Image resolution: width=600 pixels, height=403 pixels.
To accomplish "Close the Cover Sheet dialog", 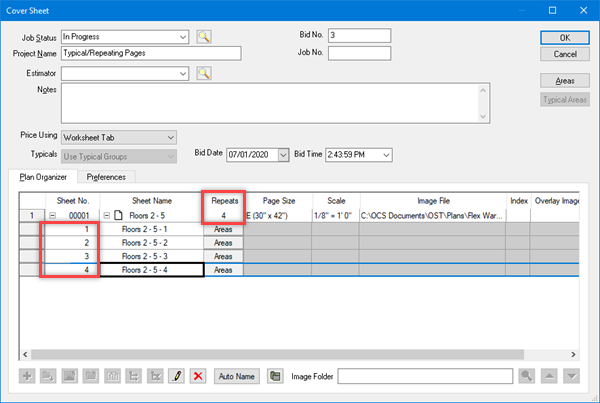I will click(583, 10).
